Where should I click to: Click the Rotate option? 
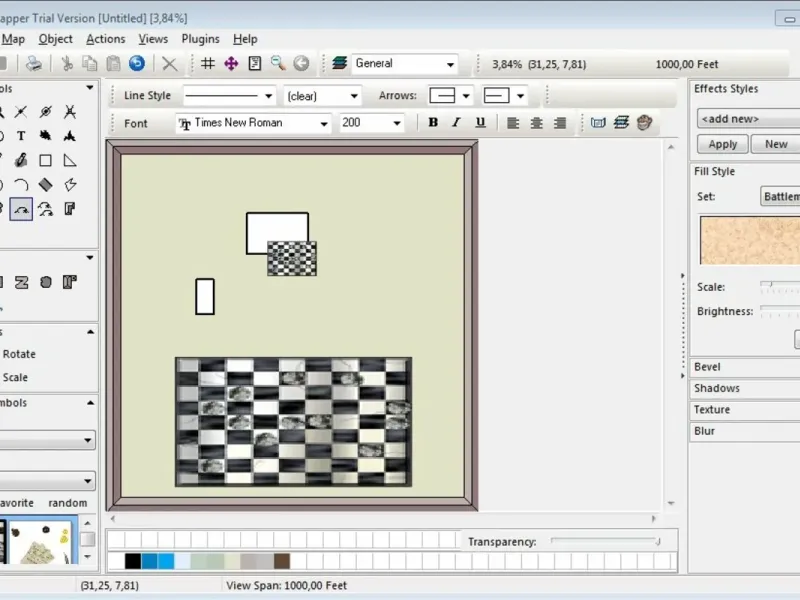tap(19, 354)
